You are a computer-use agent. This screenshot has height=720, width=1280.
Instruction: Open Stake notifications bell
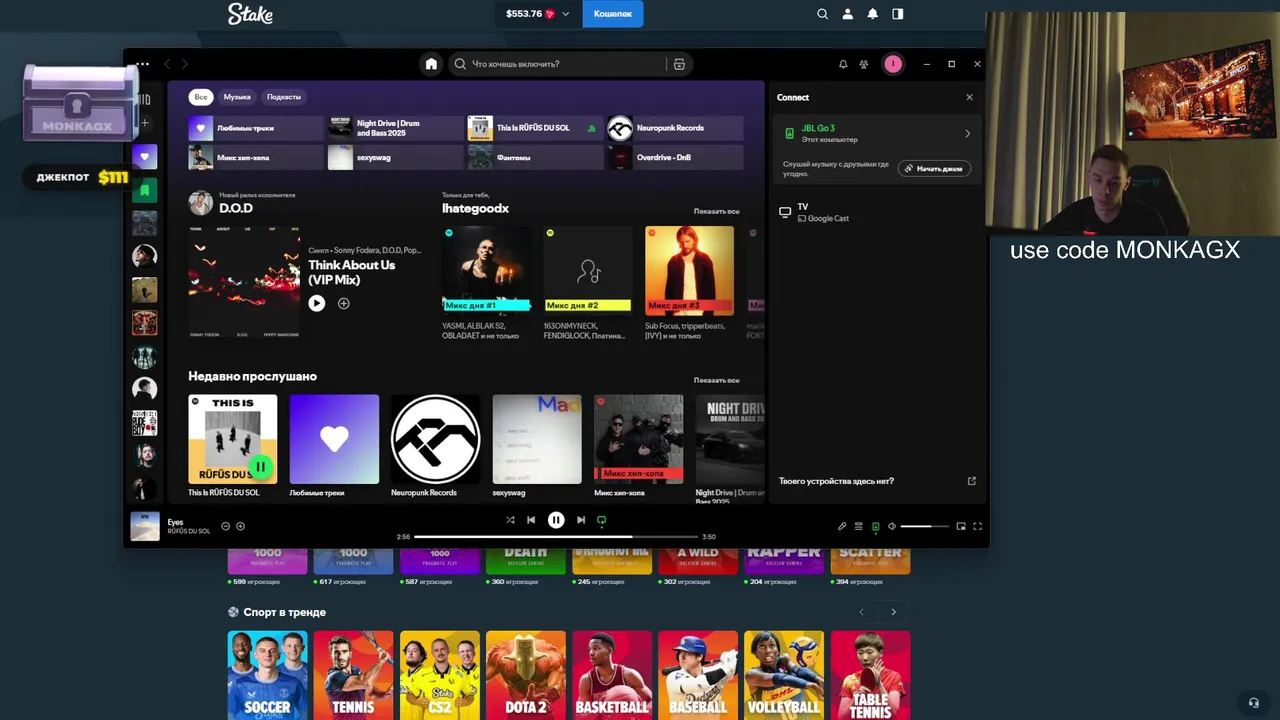[x=873, y=14]
